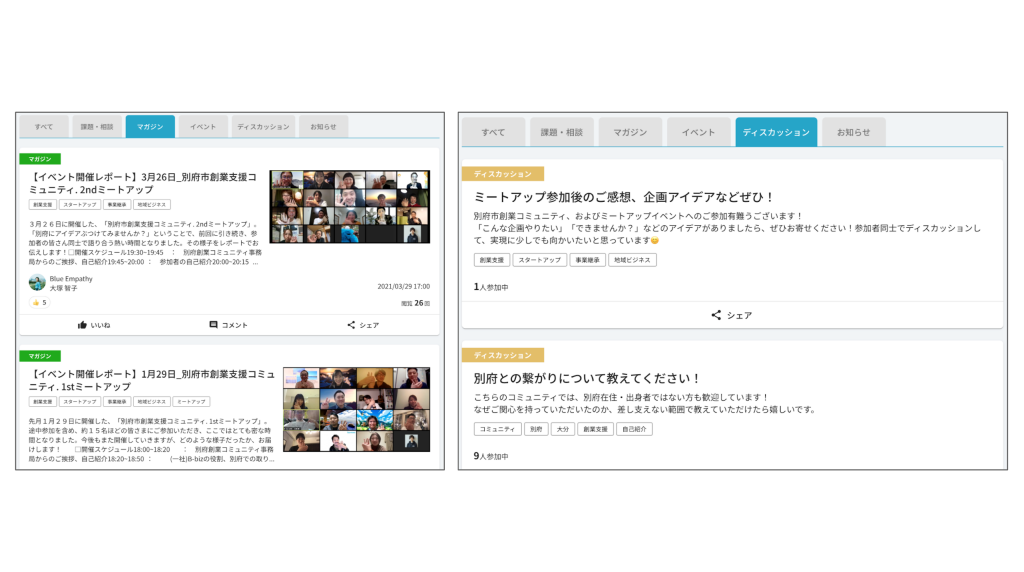1024x572 pixels.
Task: Open すべて tab in left magazine panel
Action: coord(44,127)
